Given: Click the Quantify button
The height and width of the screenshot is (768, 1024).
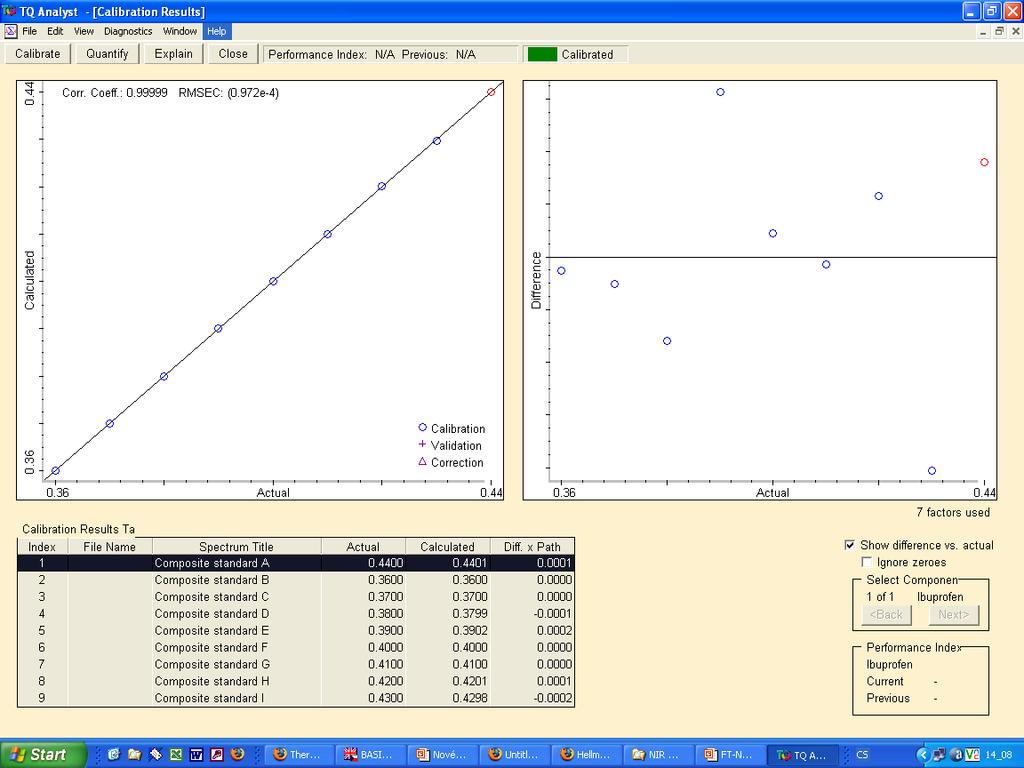Looking at the screenshot, I should (x=107, y=54).
